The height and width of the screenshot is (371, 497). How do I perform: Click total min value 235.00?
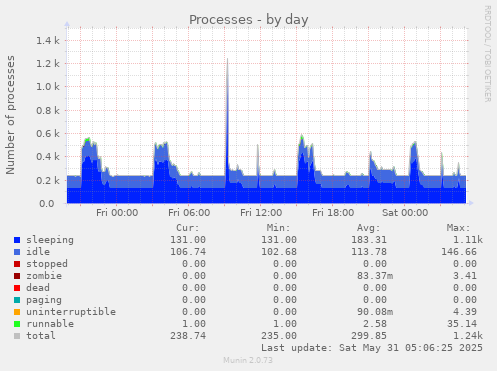coord(279,336)
